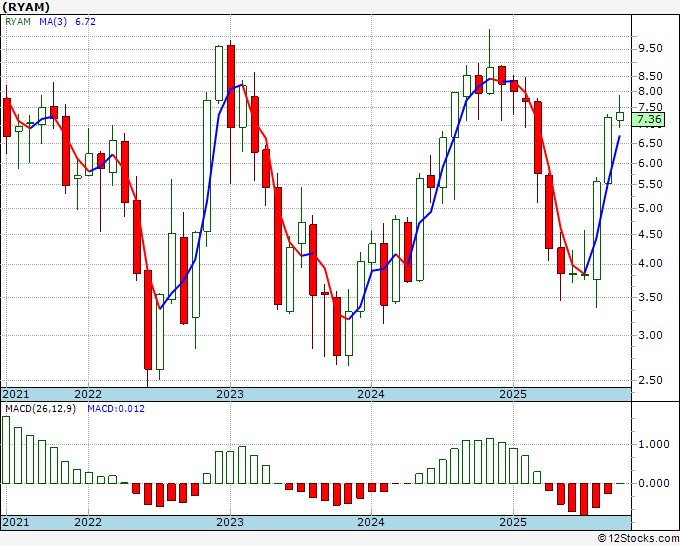Click the 6.72 moving average value
This screenshot has width=680, height=546.
pos(85,22)
